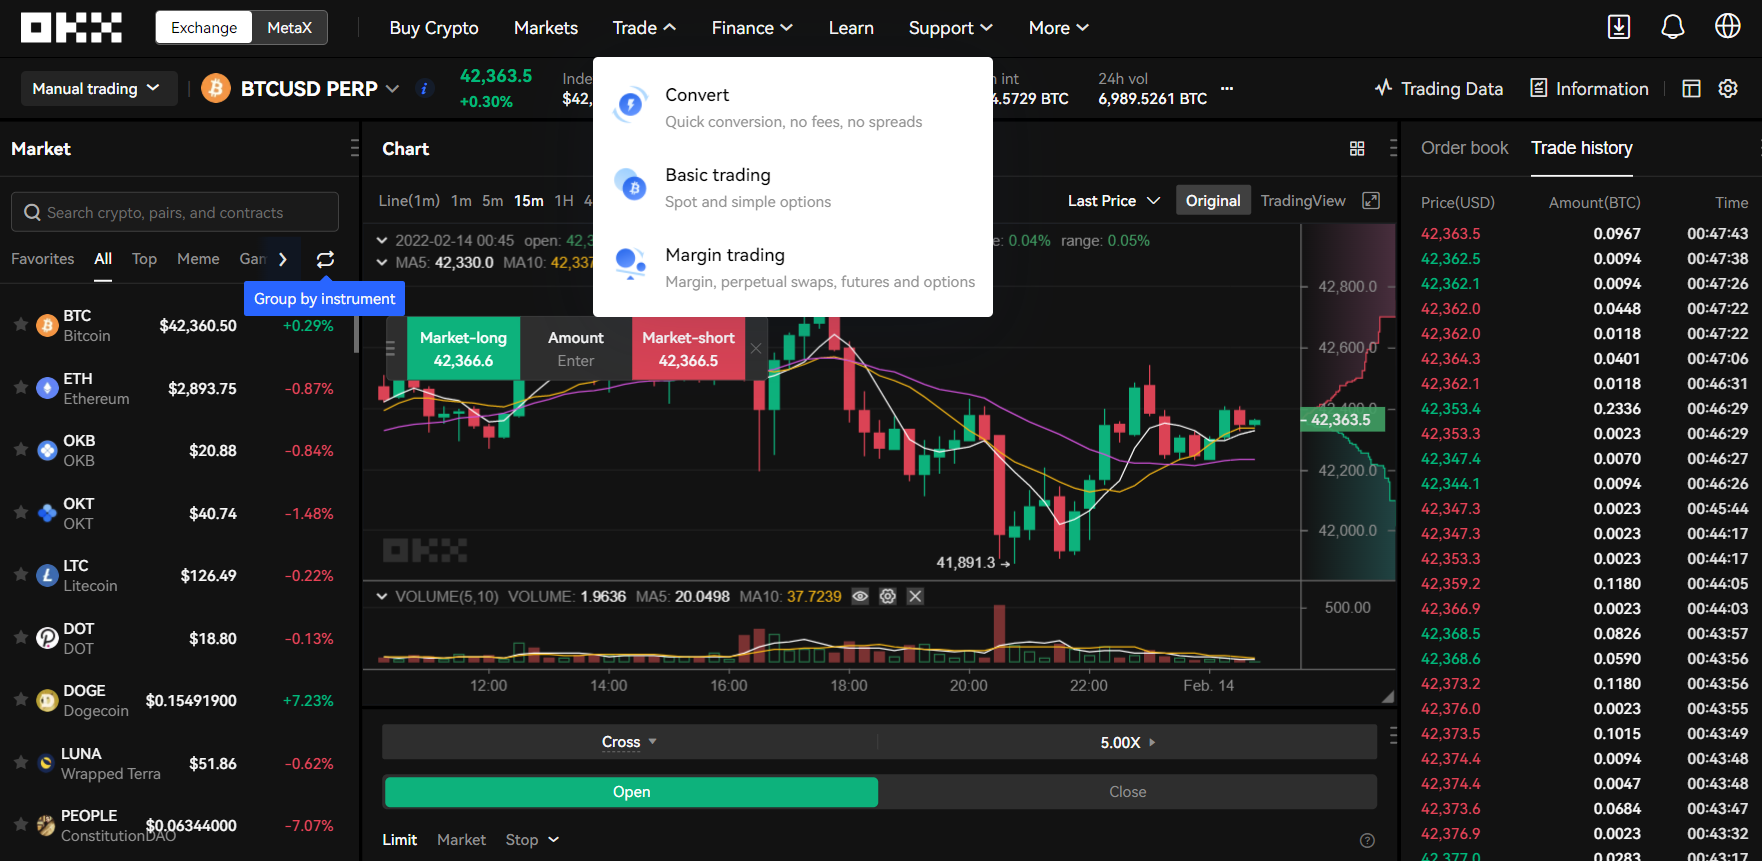The height and width of the screenshot is (861, 1762).
Task: Click the Basic trading icon
Action: [630, 184]
